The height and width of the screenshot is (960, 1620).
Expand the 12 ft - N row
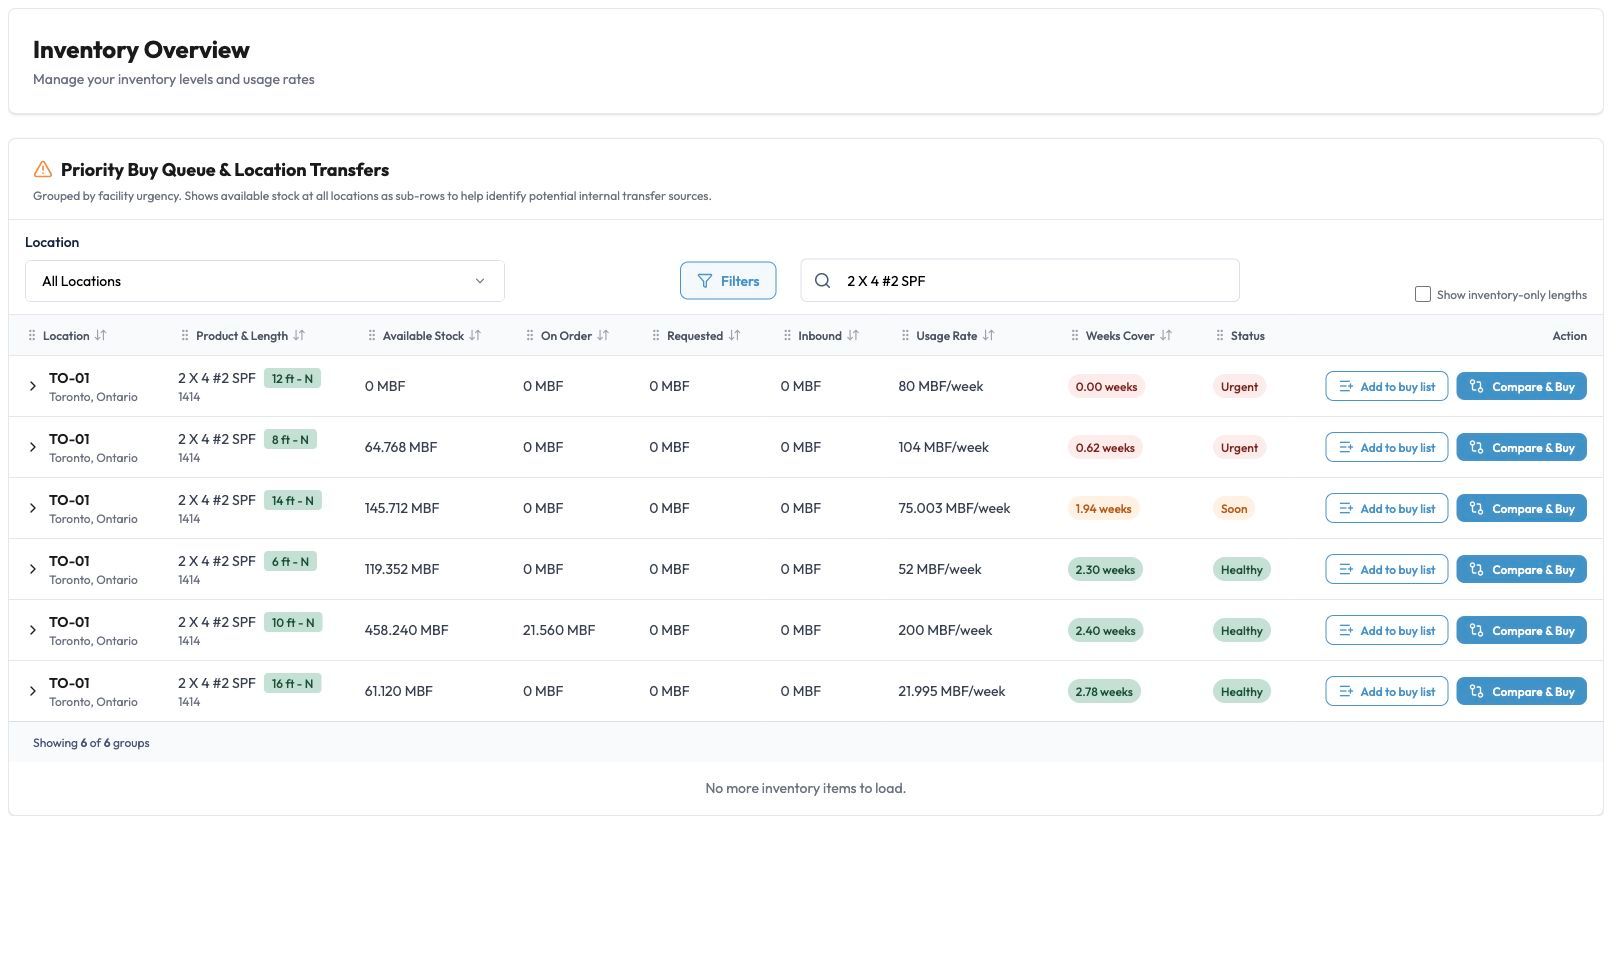click(33, 386)
